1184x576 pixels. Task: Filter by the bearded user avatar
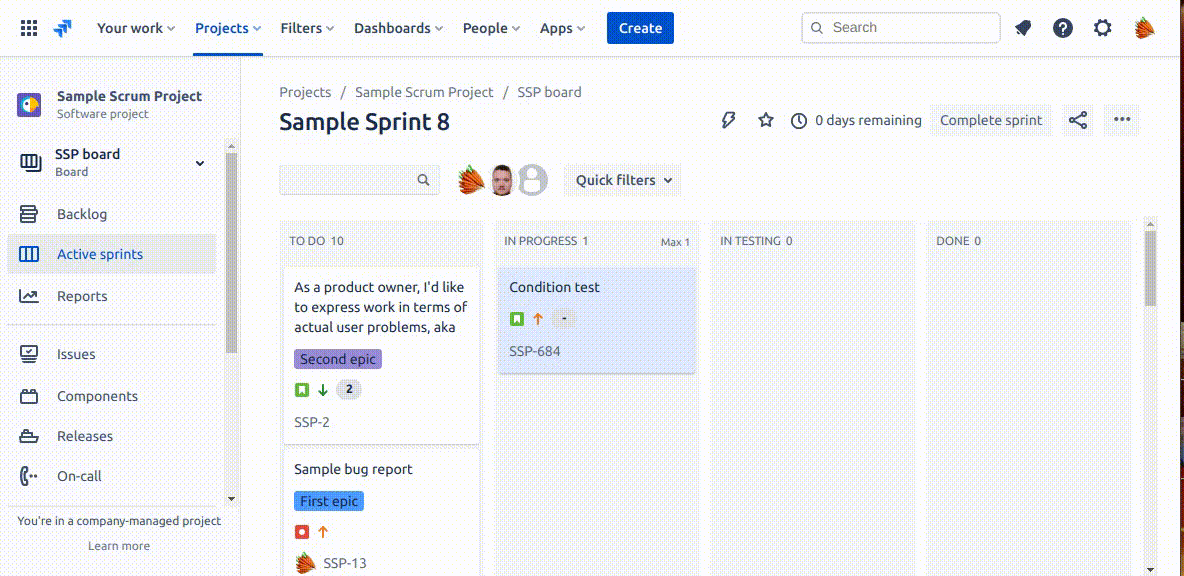502,180
